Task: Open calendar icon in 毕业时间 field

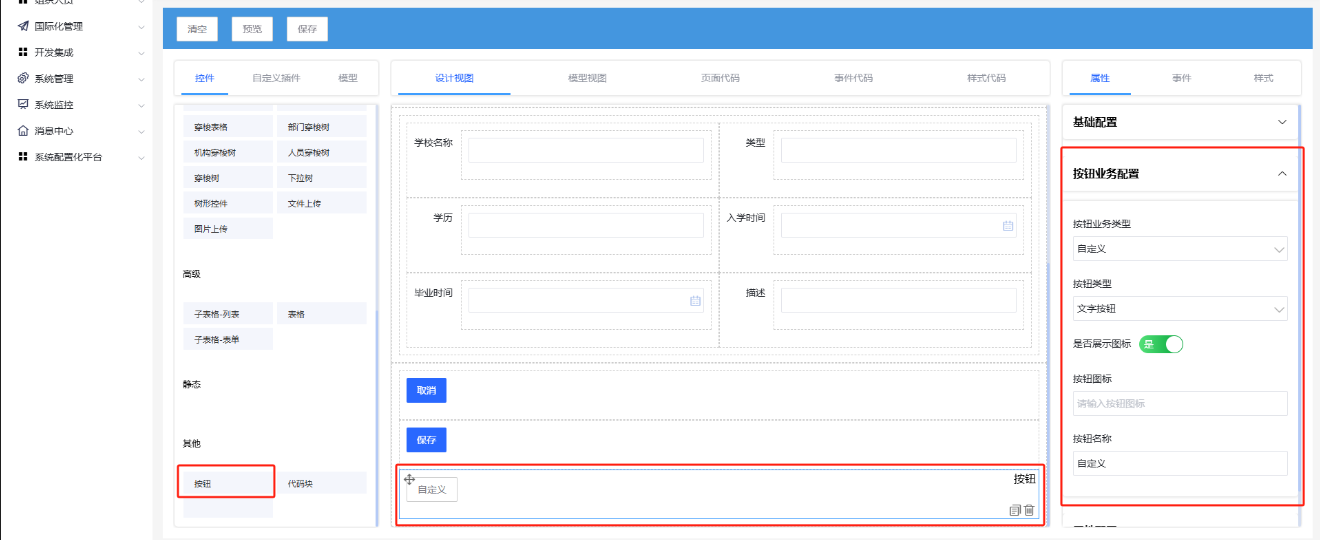Action: (x=695, y=300)
